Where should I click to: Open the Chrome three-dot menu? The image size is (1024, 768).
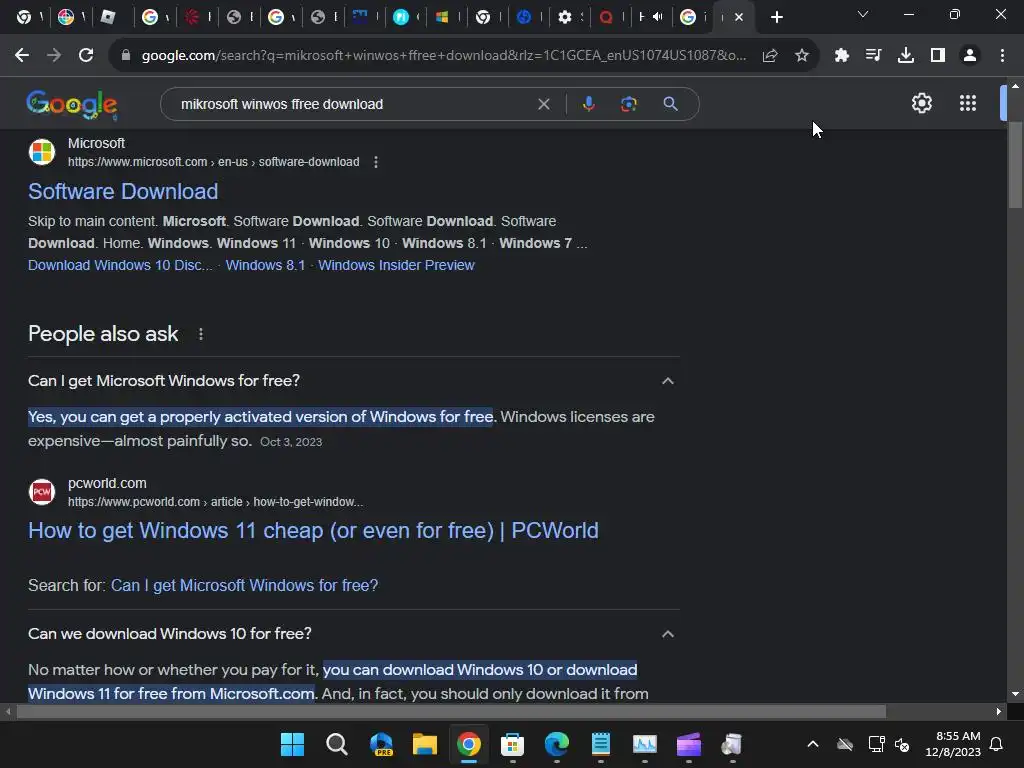pos(1002,56)
